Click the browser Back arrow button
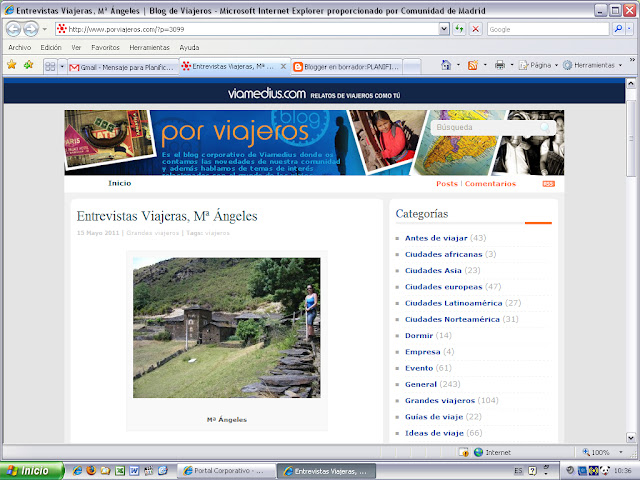 pyautogui.click(x=13, y=29)
